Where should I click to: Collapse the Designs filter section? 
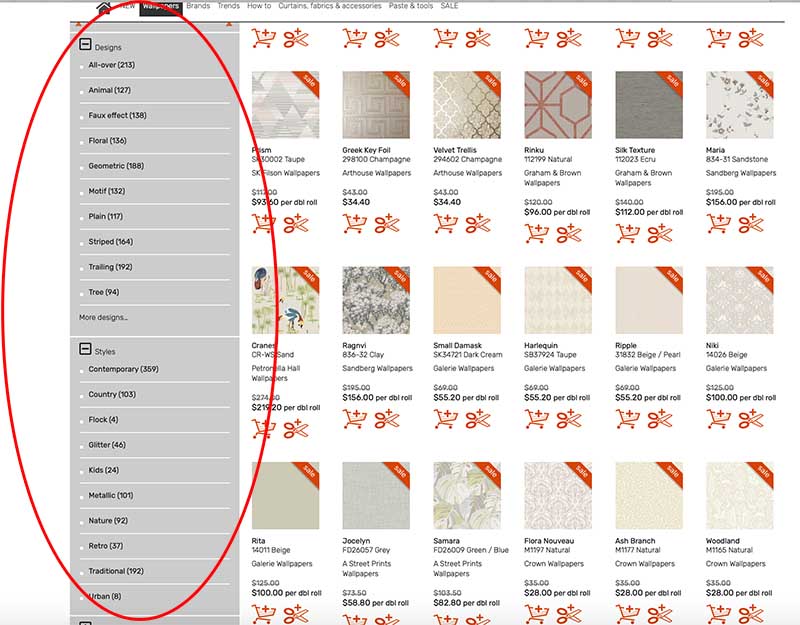(x=85, y=45)
